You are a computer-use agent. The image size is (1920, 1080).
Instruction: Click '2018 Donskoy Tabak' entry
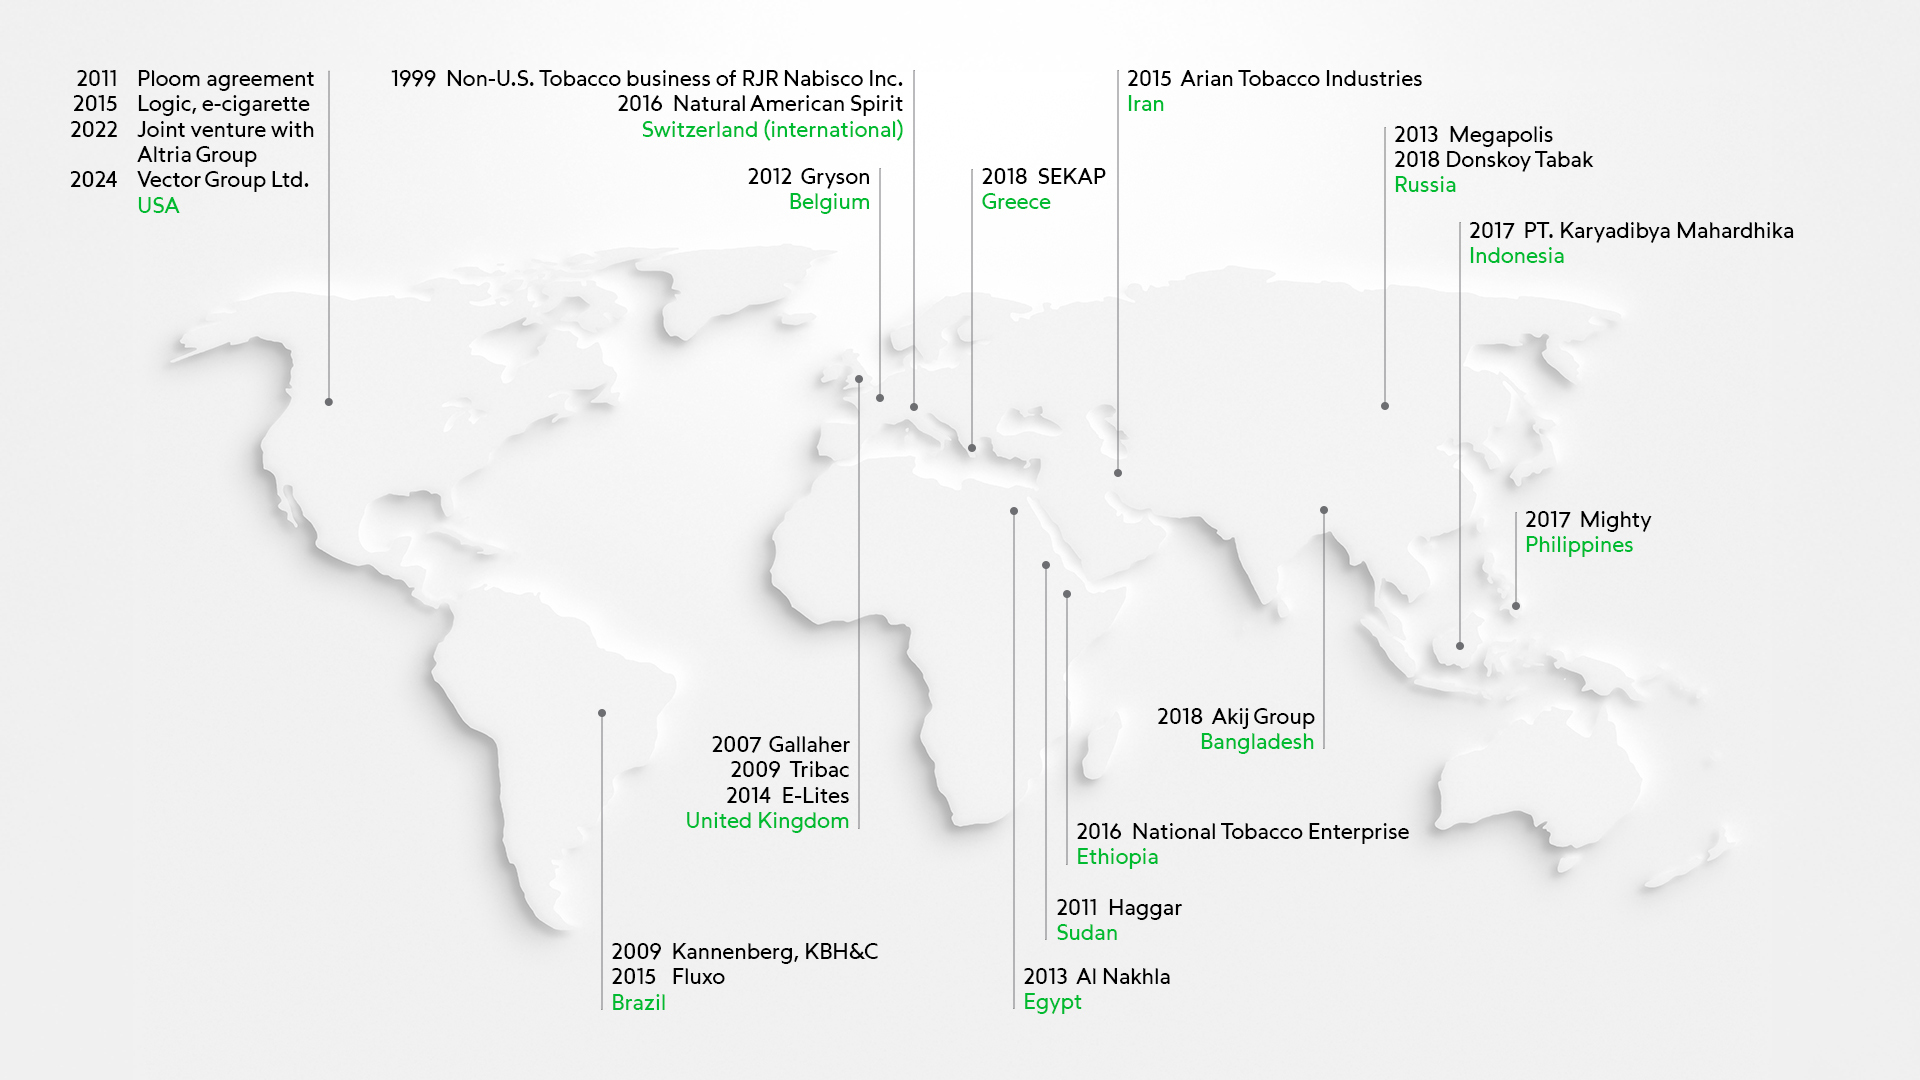[x=1494, y=160]
